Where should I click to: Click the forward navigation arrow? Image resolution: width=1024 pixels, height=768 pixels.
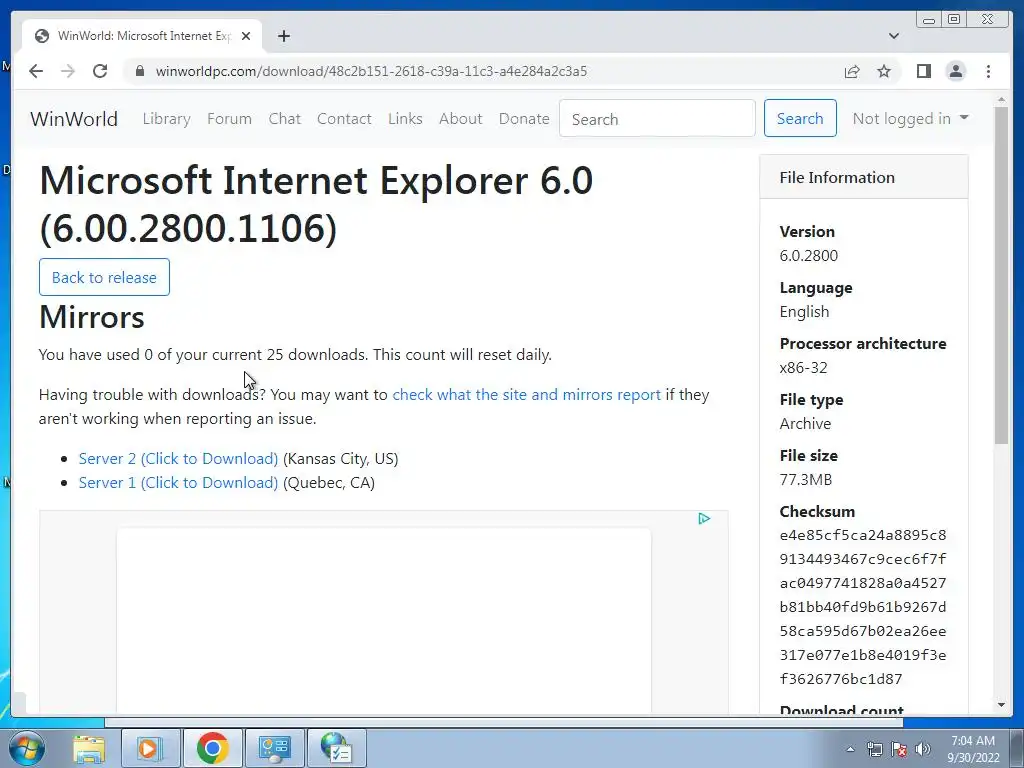68,71
